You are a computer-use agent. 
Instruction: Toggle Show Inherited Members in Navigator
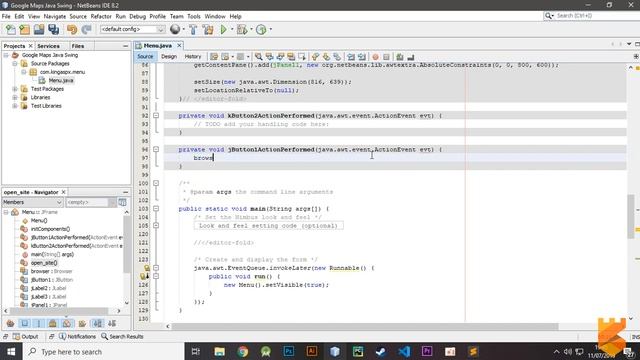pyautogui.click(x=11, y=323)
